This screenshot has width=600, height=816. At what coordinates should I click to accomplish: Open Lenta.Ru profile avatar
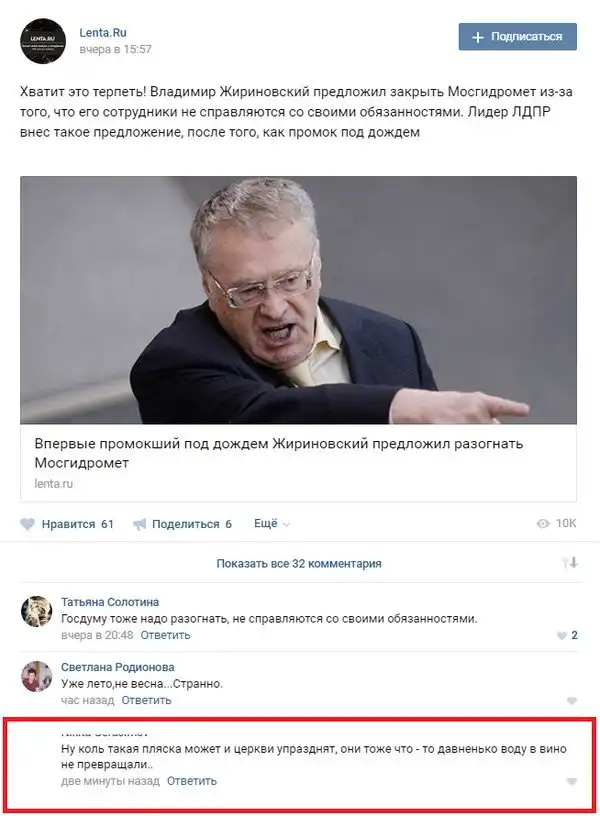coord(43,41)
